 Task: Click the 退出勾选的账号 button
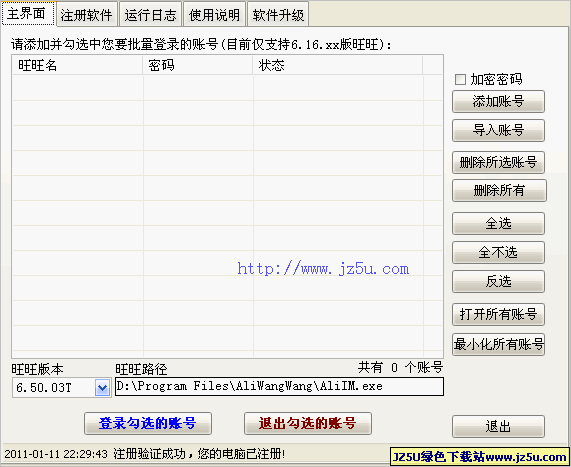coord(308,423)
